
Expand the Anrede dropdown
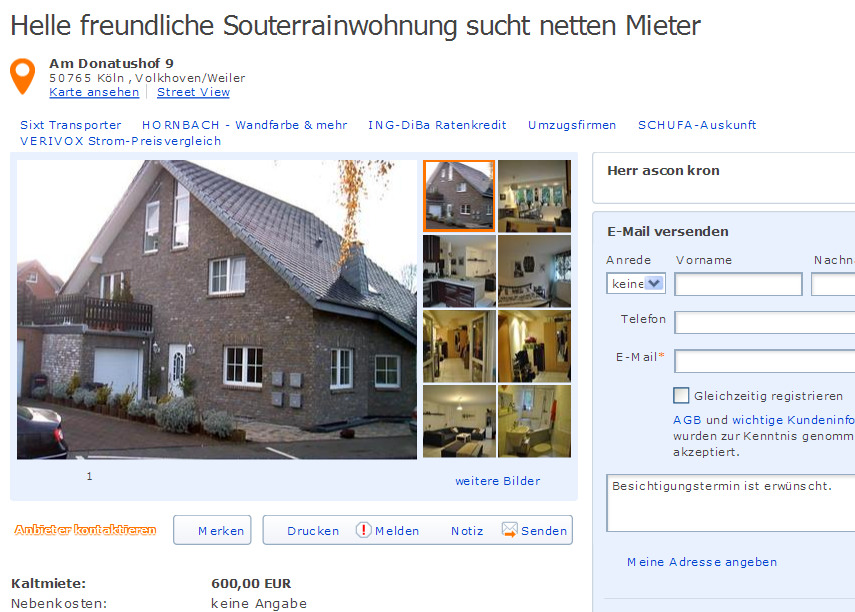click(x=636, y=284)
